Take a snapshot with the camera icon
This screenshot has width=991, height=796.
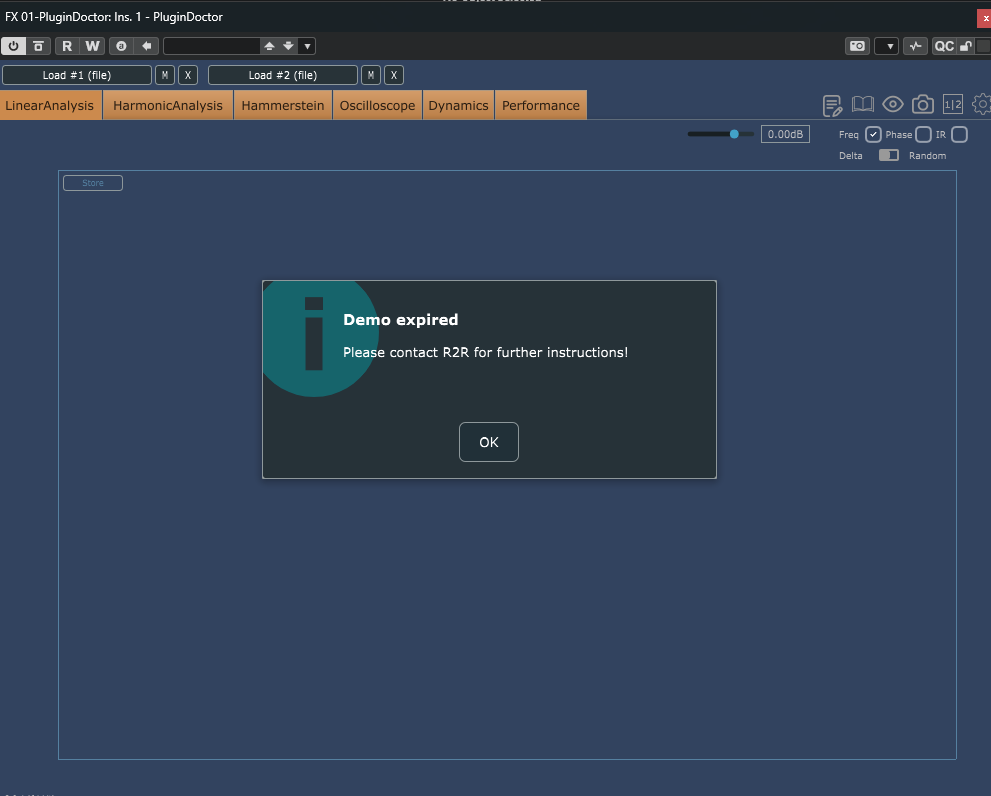(x=922, y=105)
